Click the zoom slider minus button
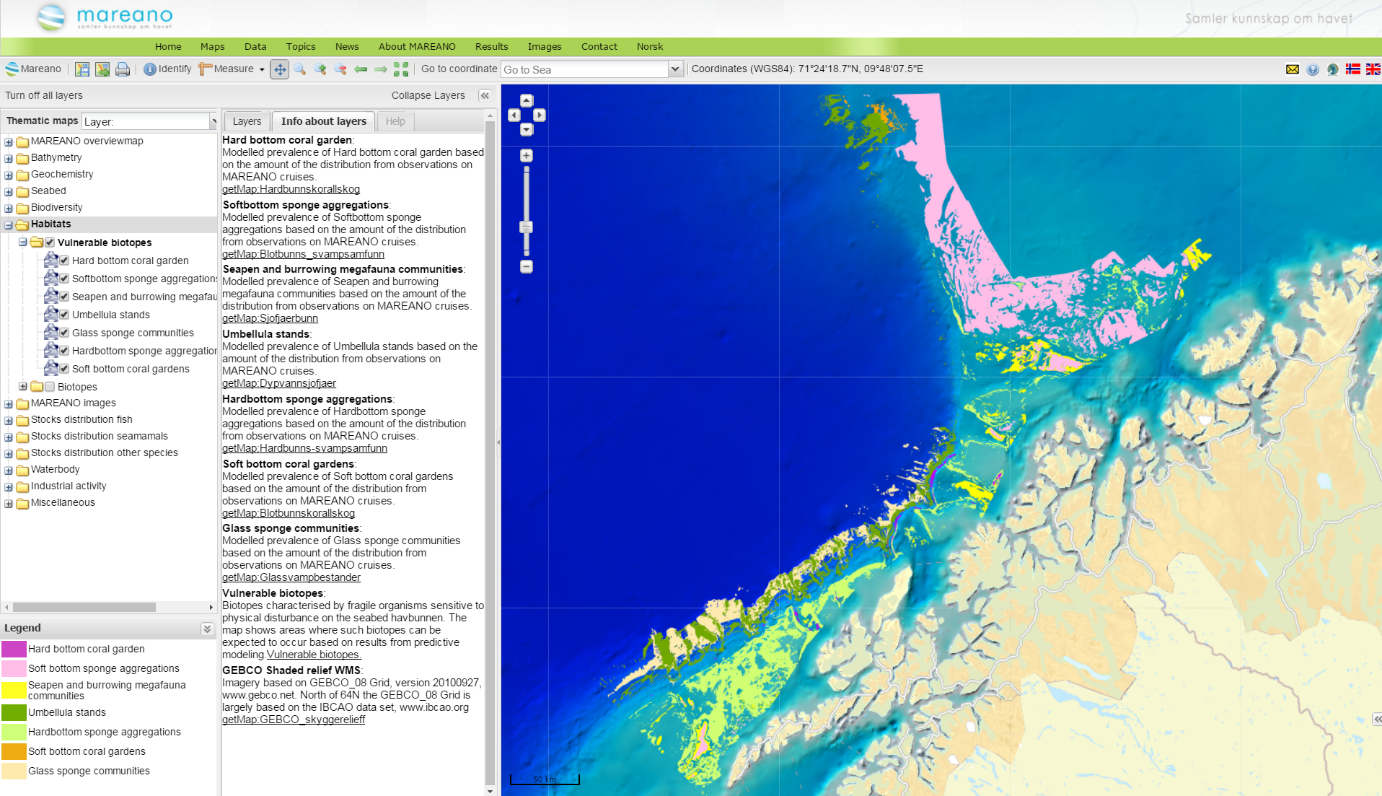This screenshot has height=796, width=1382. (x=527, y=267)
